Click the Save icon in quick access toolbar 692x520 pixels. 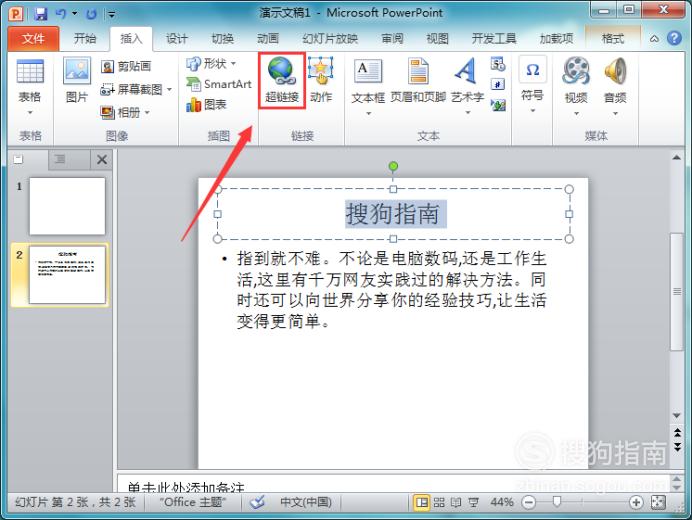pos(41,14)
